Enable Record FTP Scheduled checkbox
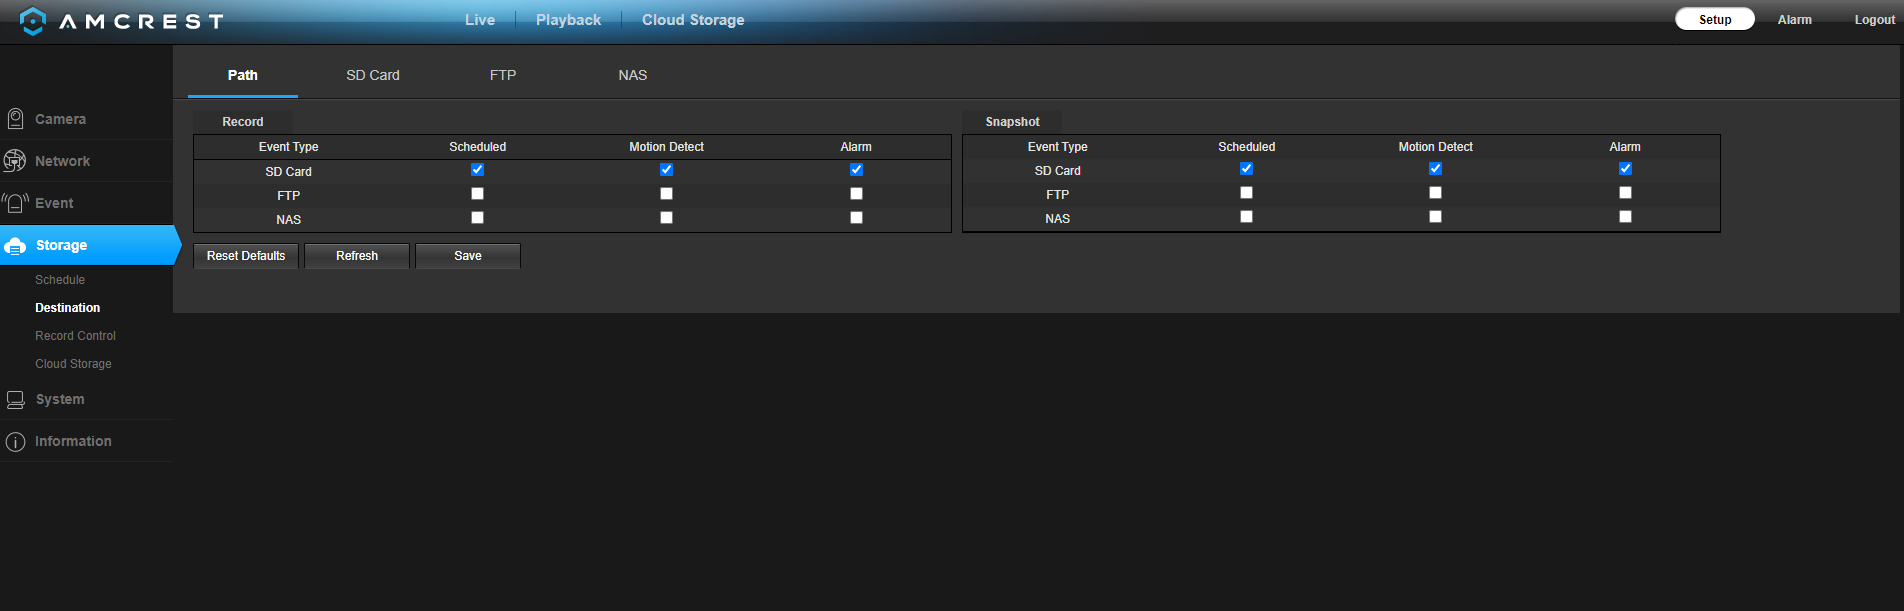This screenshot has height=611, width=1904. click(477, 194)
